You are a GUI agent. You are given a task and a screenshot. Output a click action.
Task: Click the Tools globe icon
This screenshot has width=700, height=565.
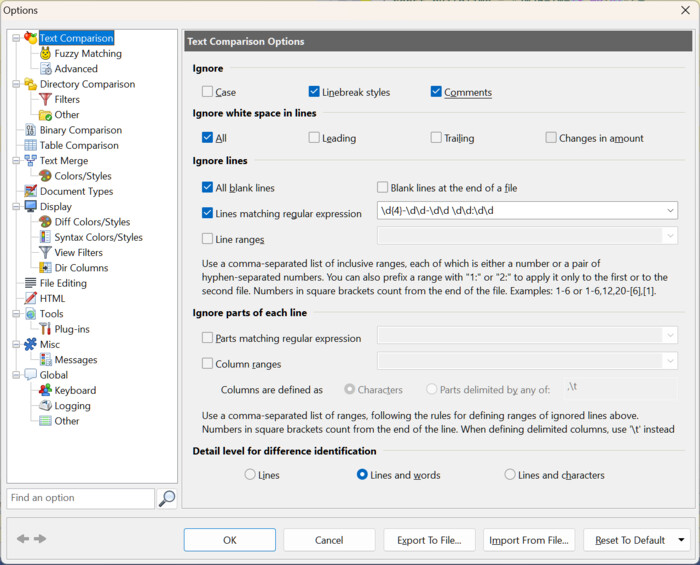pos(30,314)
